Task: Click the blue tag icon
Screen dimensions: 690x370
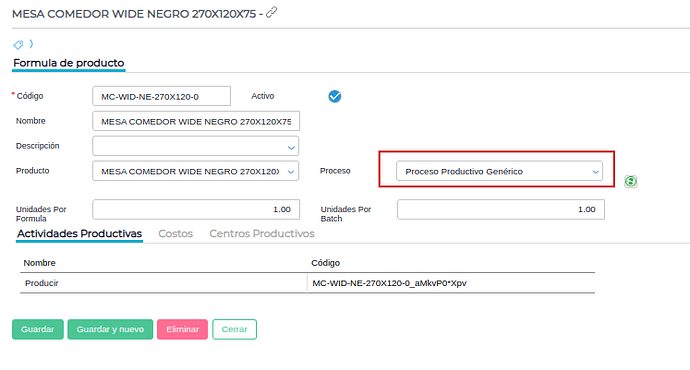Action: (x=18, y=44)
